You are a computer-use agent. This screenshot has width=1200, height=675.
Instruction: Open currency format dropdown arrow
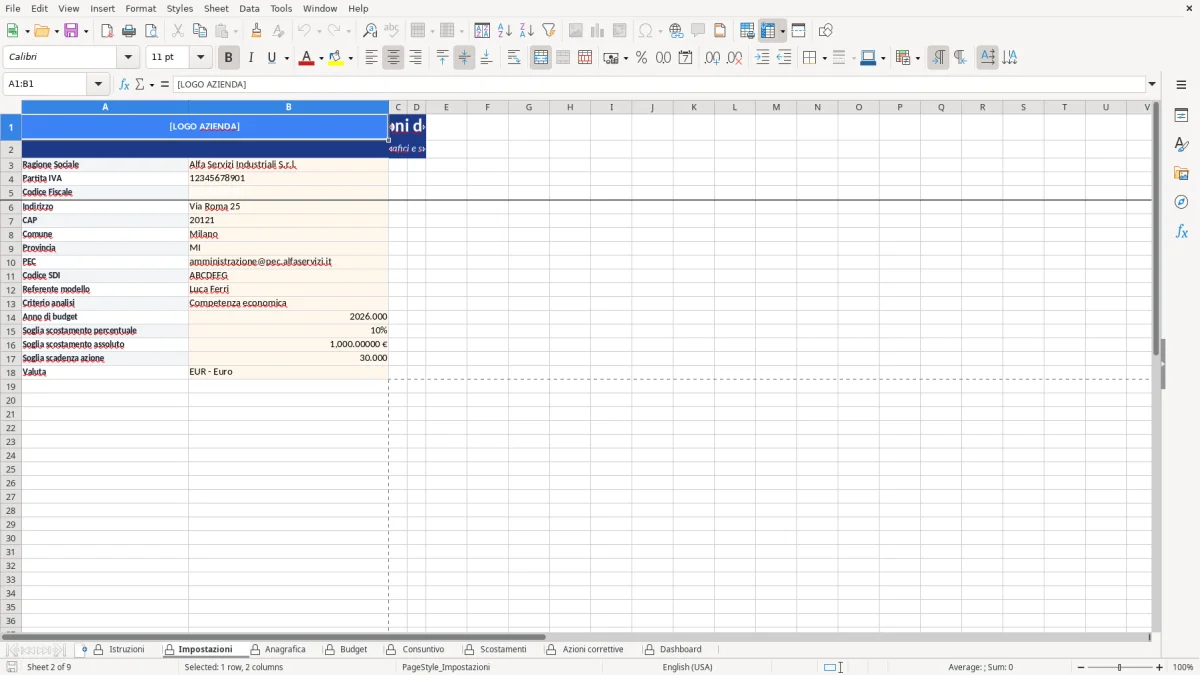pyautogui.click(x=625, y=58)
